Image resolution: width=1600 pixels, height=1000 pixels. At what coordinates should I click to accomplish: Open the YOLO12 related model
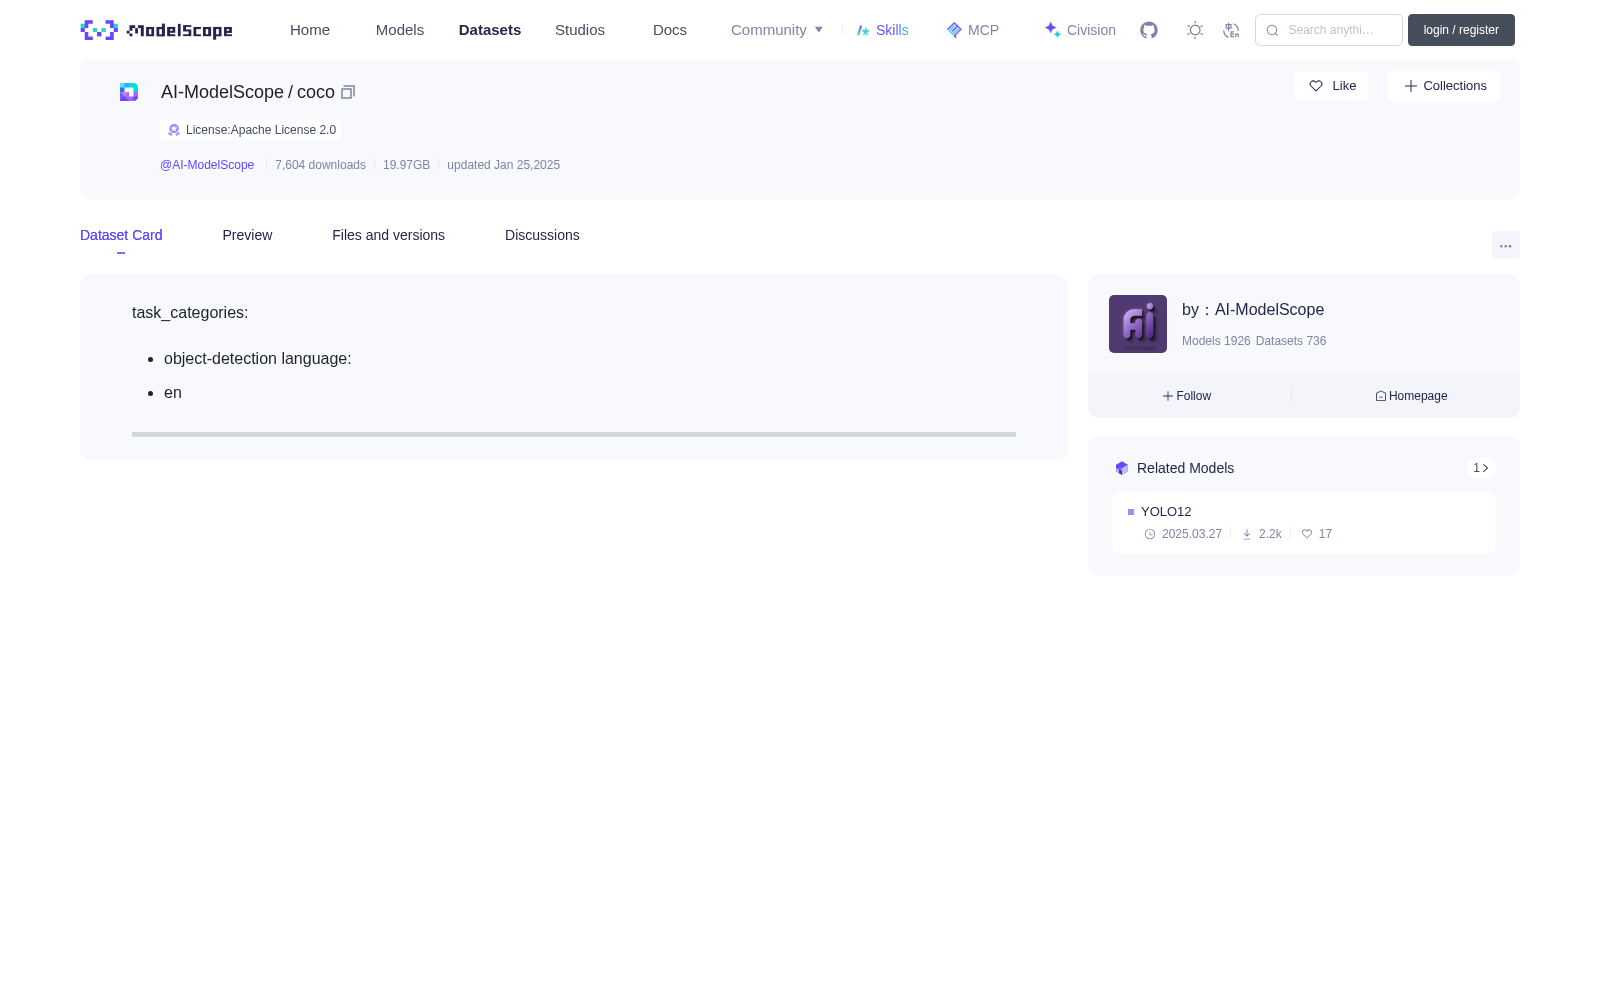click(x=1304, y=523)
